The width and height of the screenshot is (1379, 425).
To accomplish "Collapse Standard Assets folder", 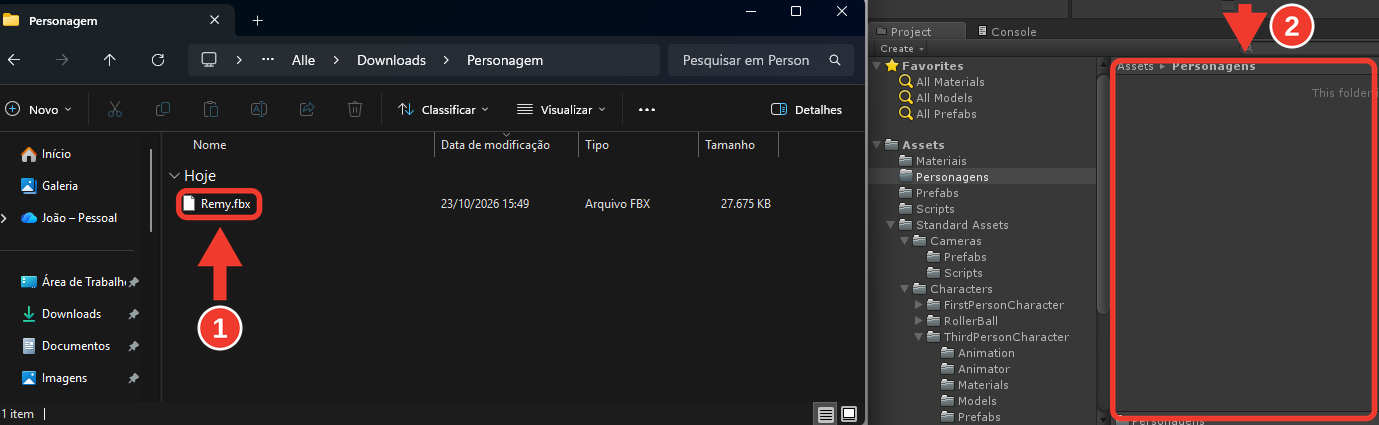I will (x=892, y=225).
